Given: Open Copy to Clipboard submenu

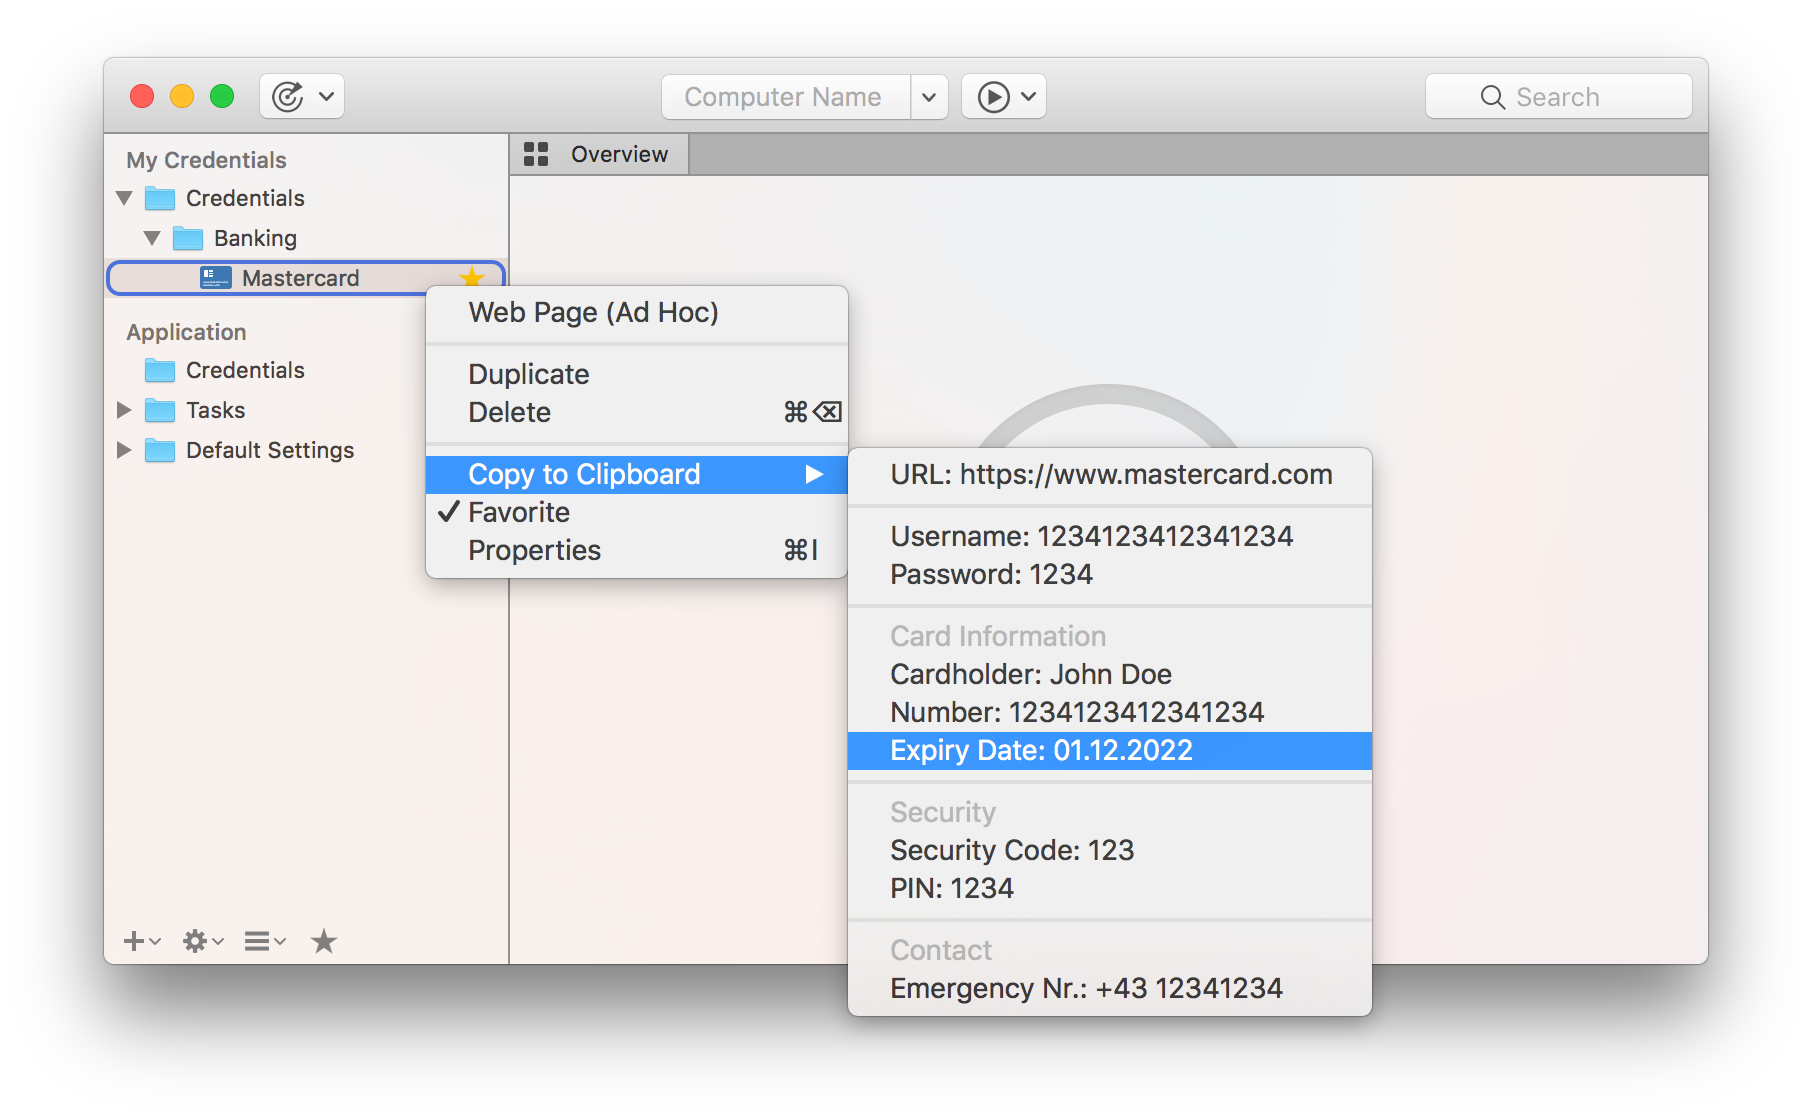Looking at the screenshot, I should point(637,474).
